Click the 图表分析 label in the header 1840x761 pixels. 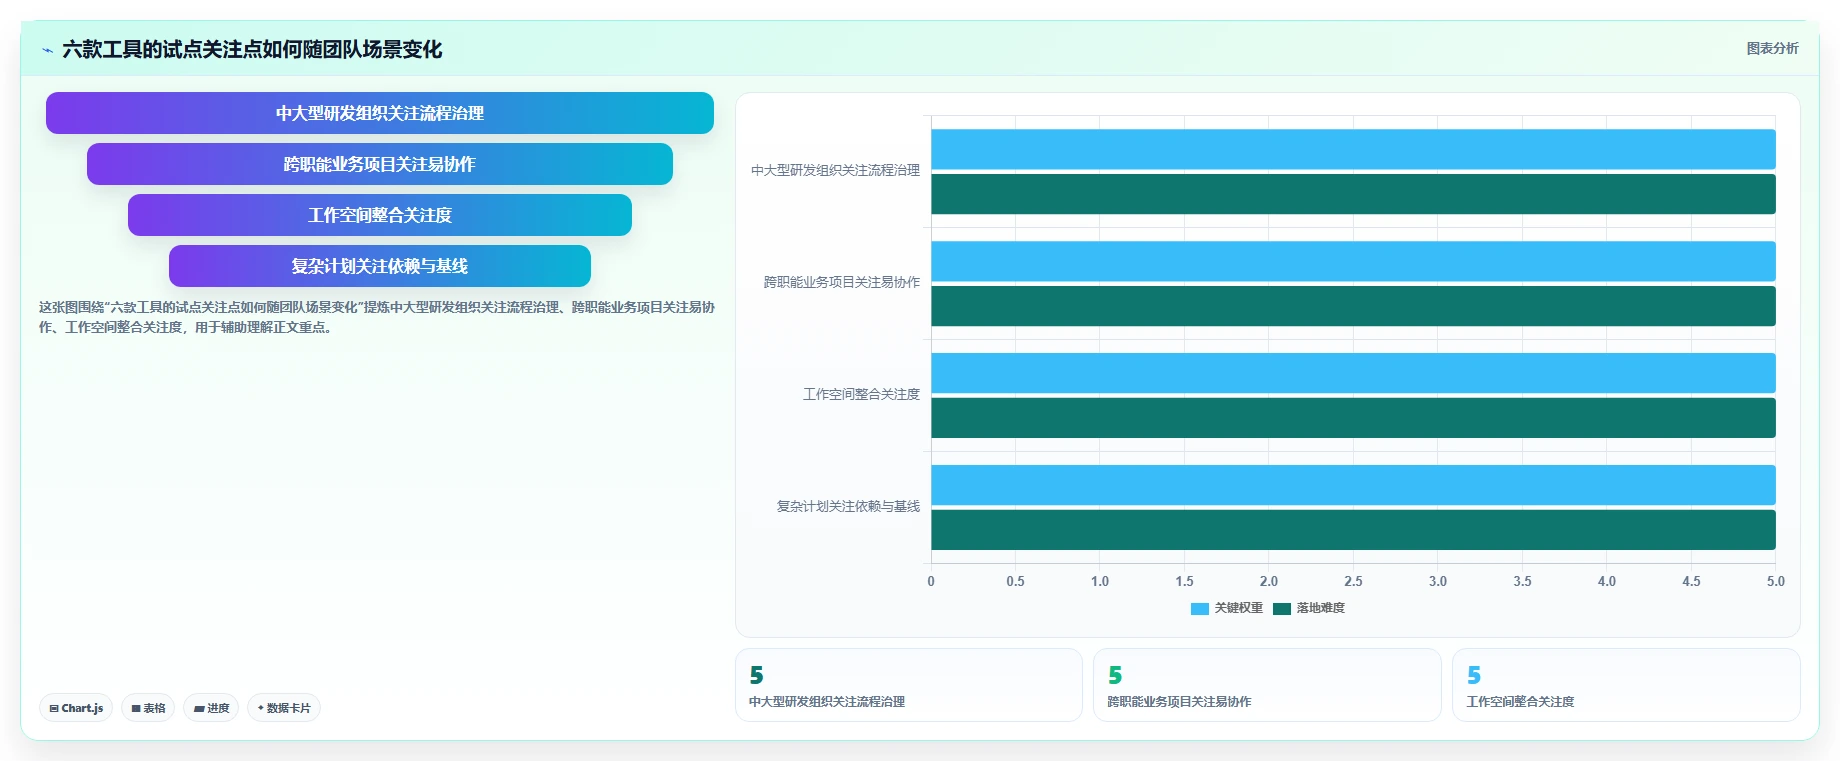[x=1772, y=48]
